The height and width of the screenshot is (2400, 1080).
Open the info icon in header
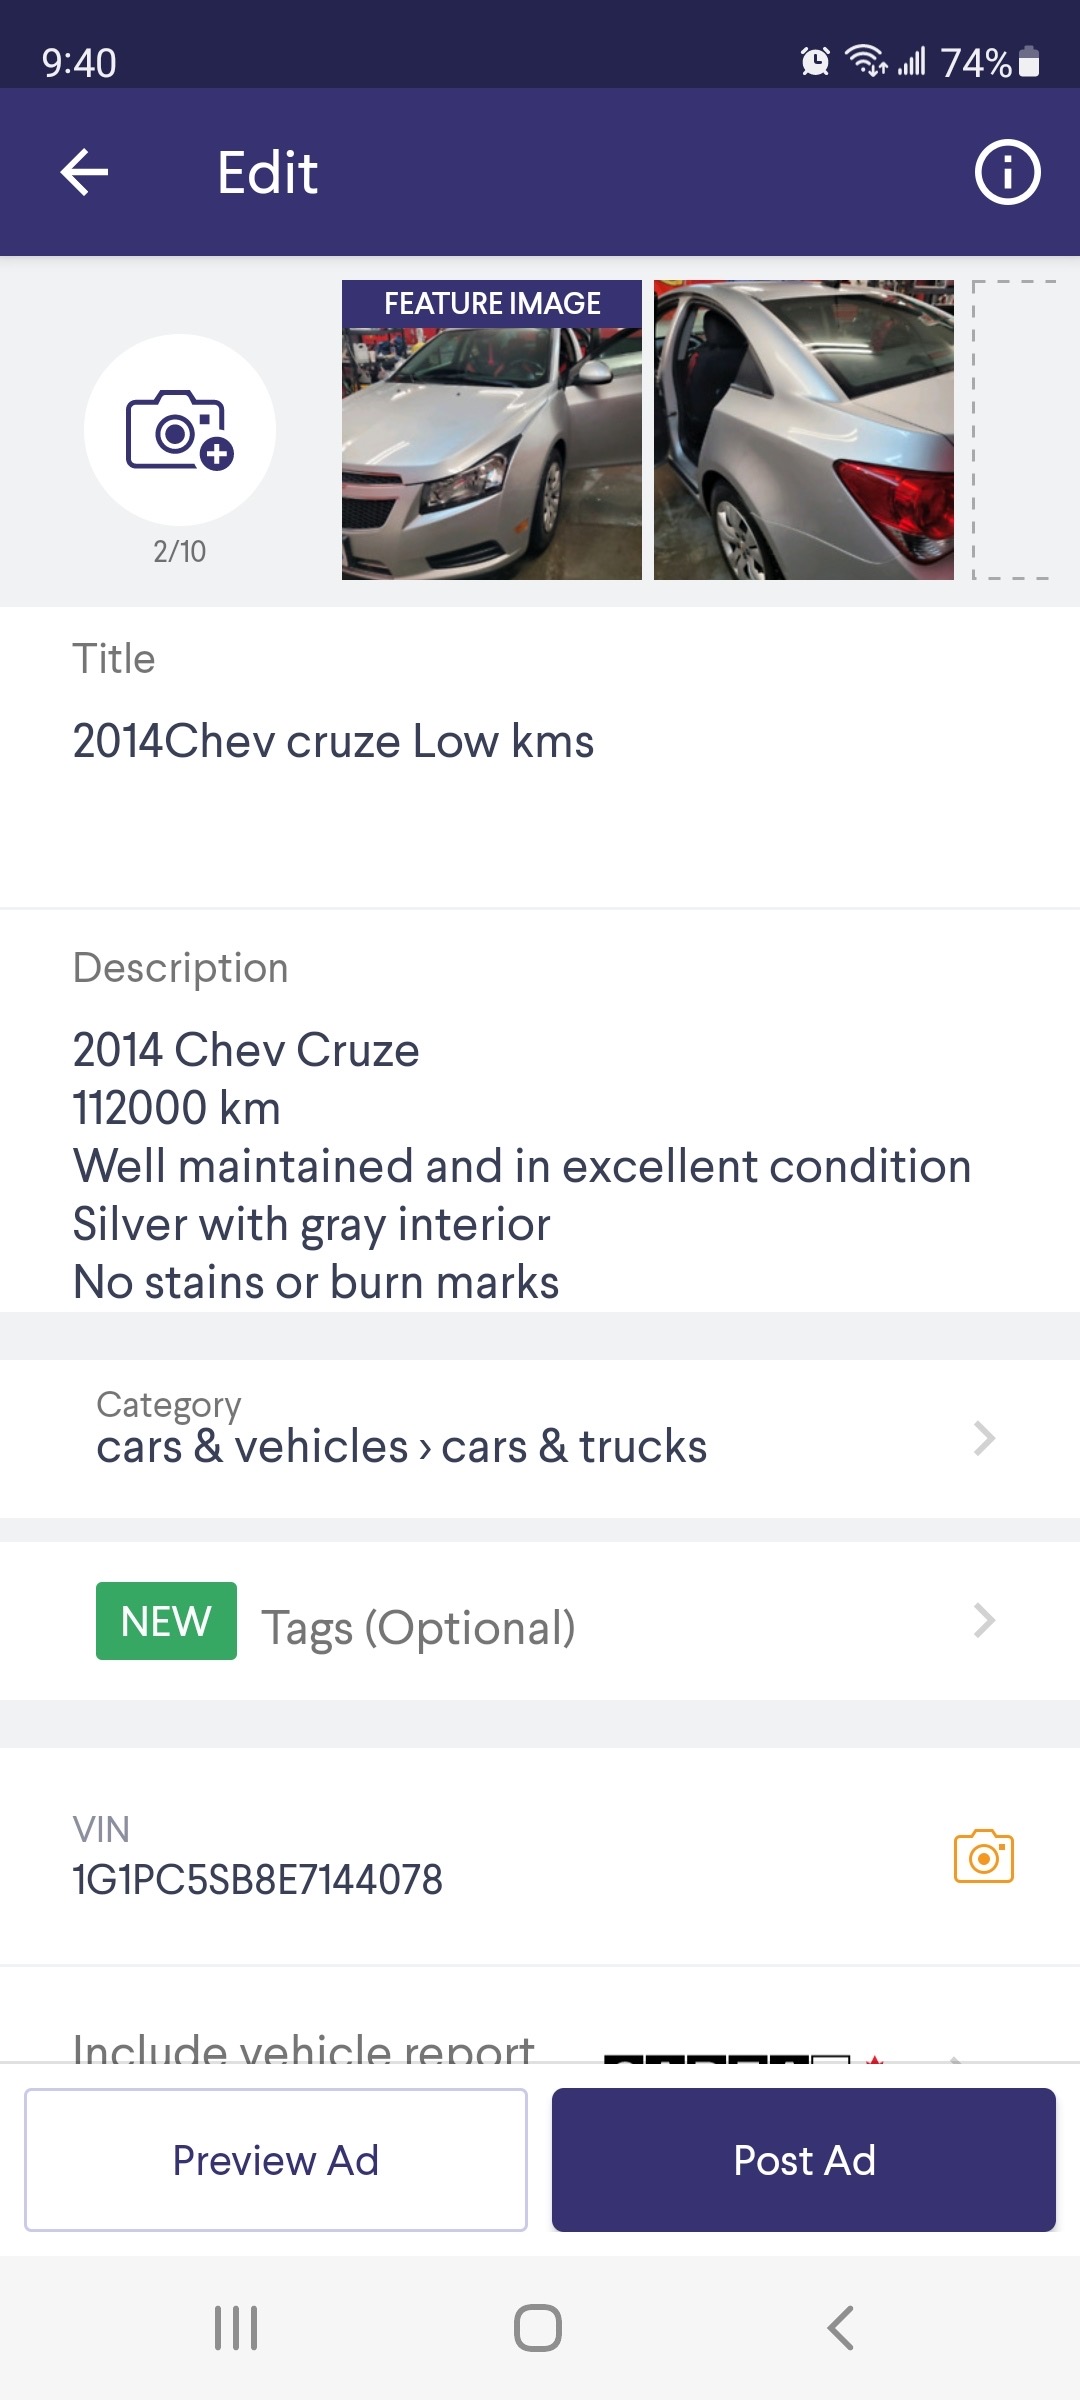(x=1007, y=173)
